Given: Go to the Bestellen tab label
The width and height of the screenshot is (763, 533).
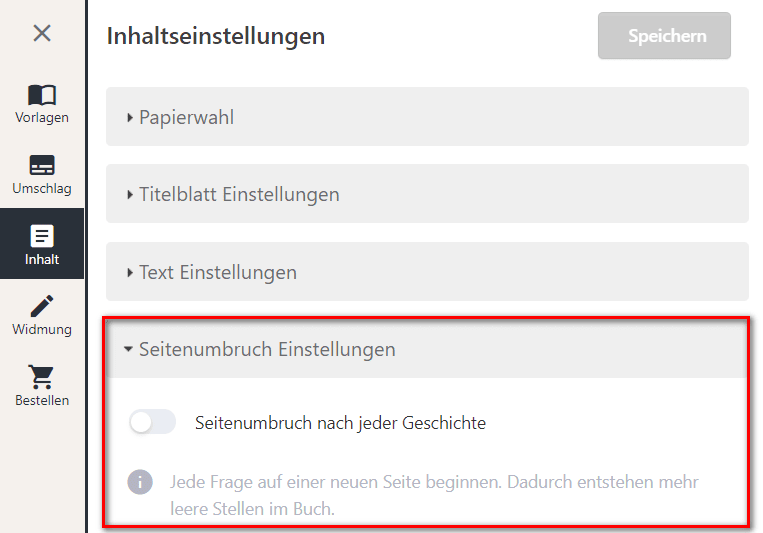Looking at the screenshot, I should (42, 400).
